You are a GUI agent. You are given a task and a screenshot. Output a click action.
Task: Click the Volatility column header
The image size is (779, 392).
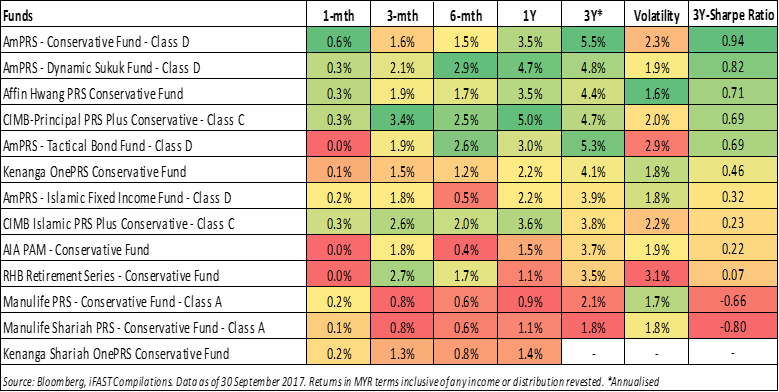click(656, 16)
